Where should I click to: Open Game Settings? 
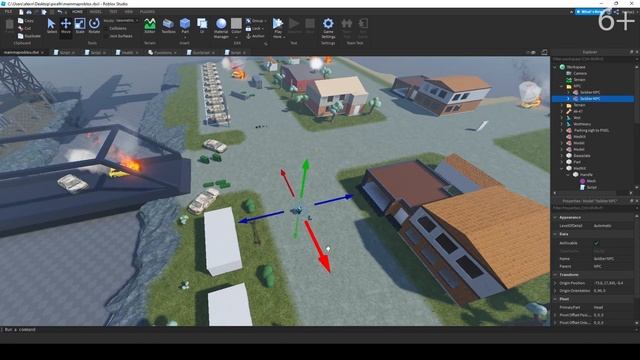click(328, 28)
